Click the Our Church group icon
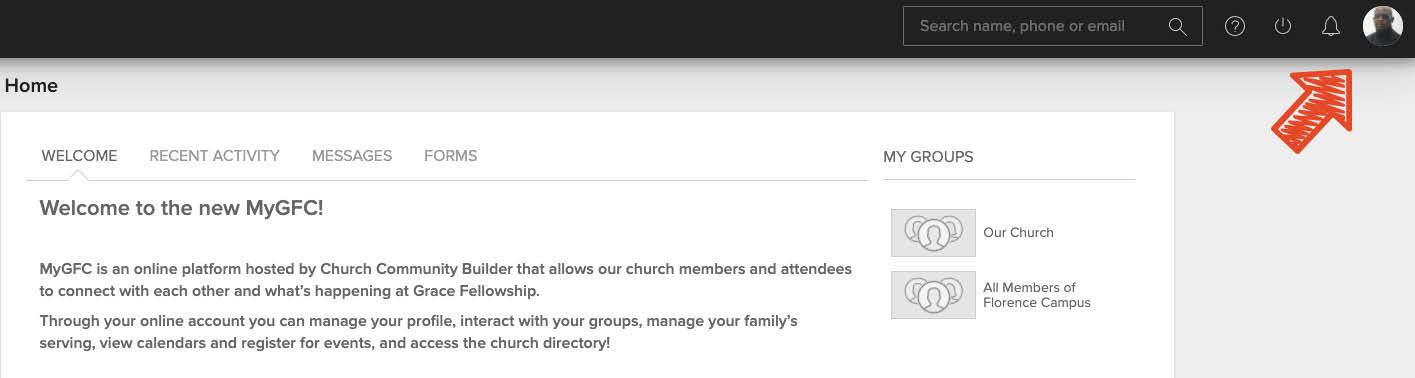 click(933, 233)
